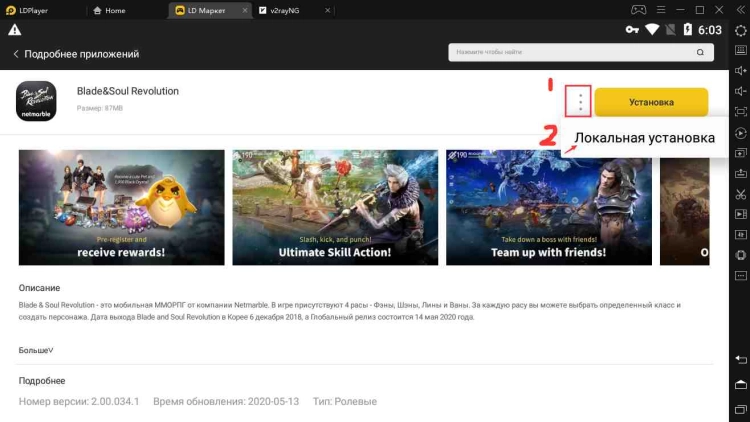750x422 pixels.
Task: Expand description with БольшеV
Action: [x=36, y=350]
